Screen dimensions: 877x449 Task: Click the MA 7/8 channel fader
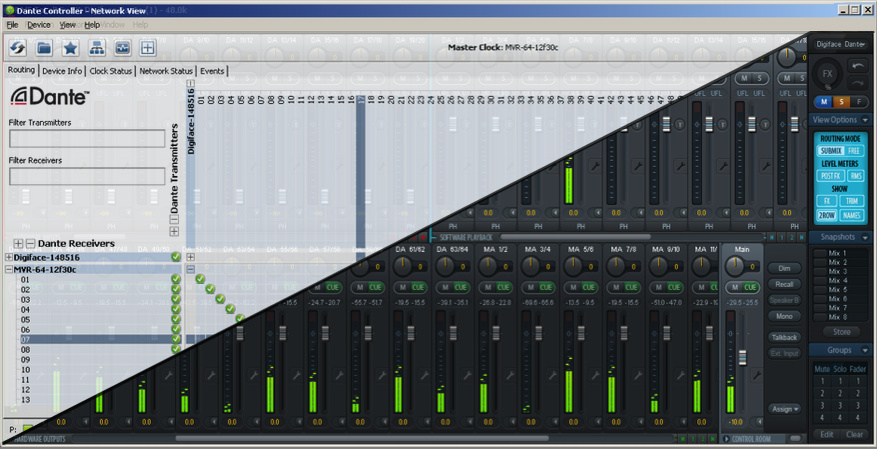tap(624, 333)
